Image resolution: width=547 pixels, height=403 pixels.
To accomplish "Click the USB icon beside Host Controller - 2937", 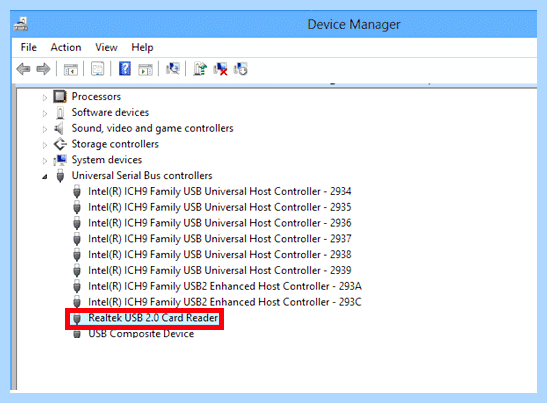I will click(77, 239).
